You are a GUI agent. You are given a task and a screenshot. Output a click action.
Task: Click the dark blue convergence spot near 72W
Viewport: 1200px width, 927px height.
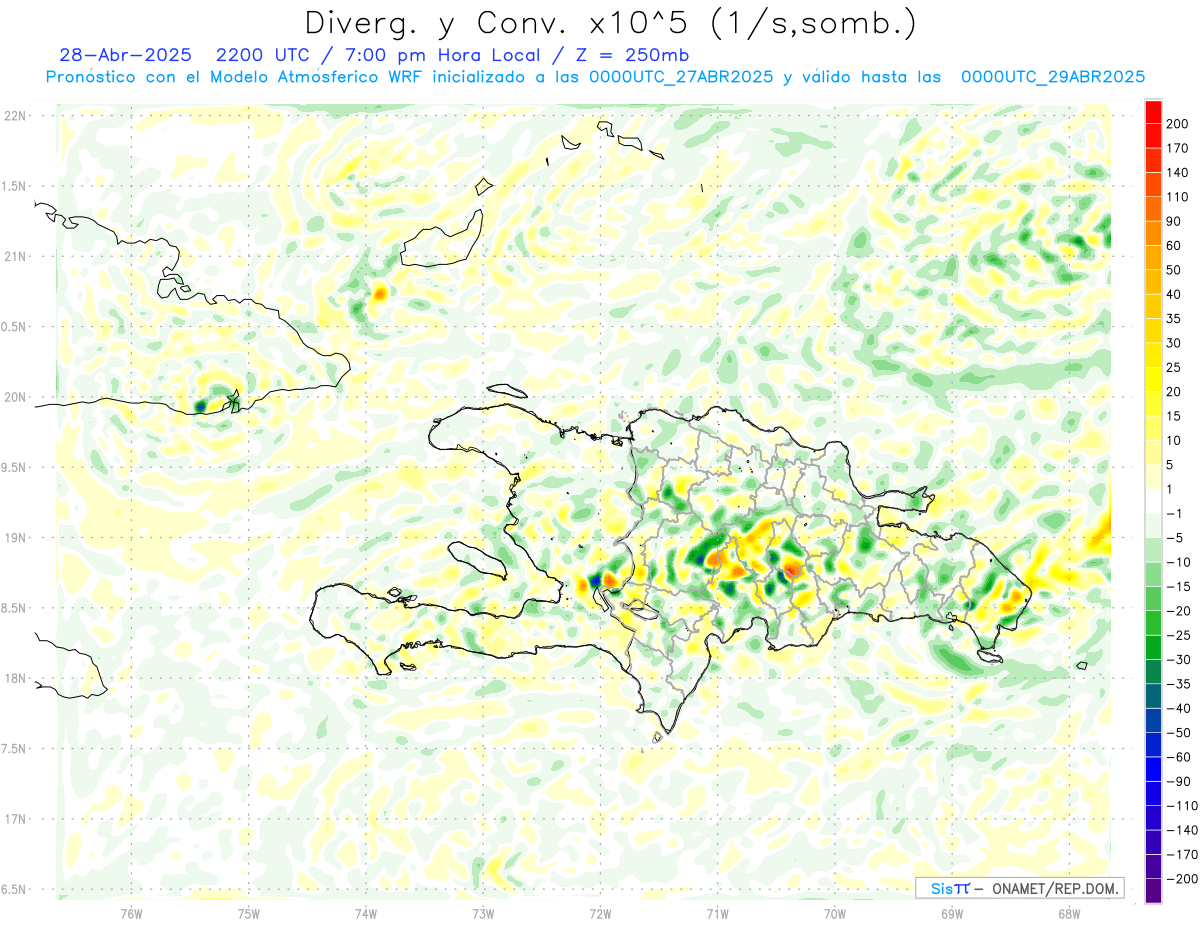tap(596, 580)
